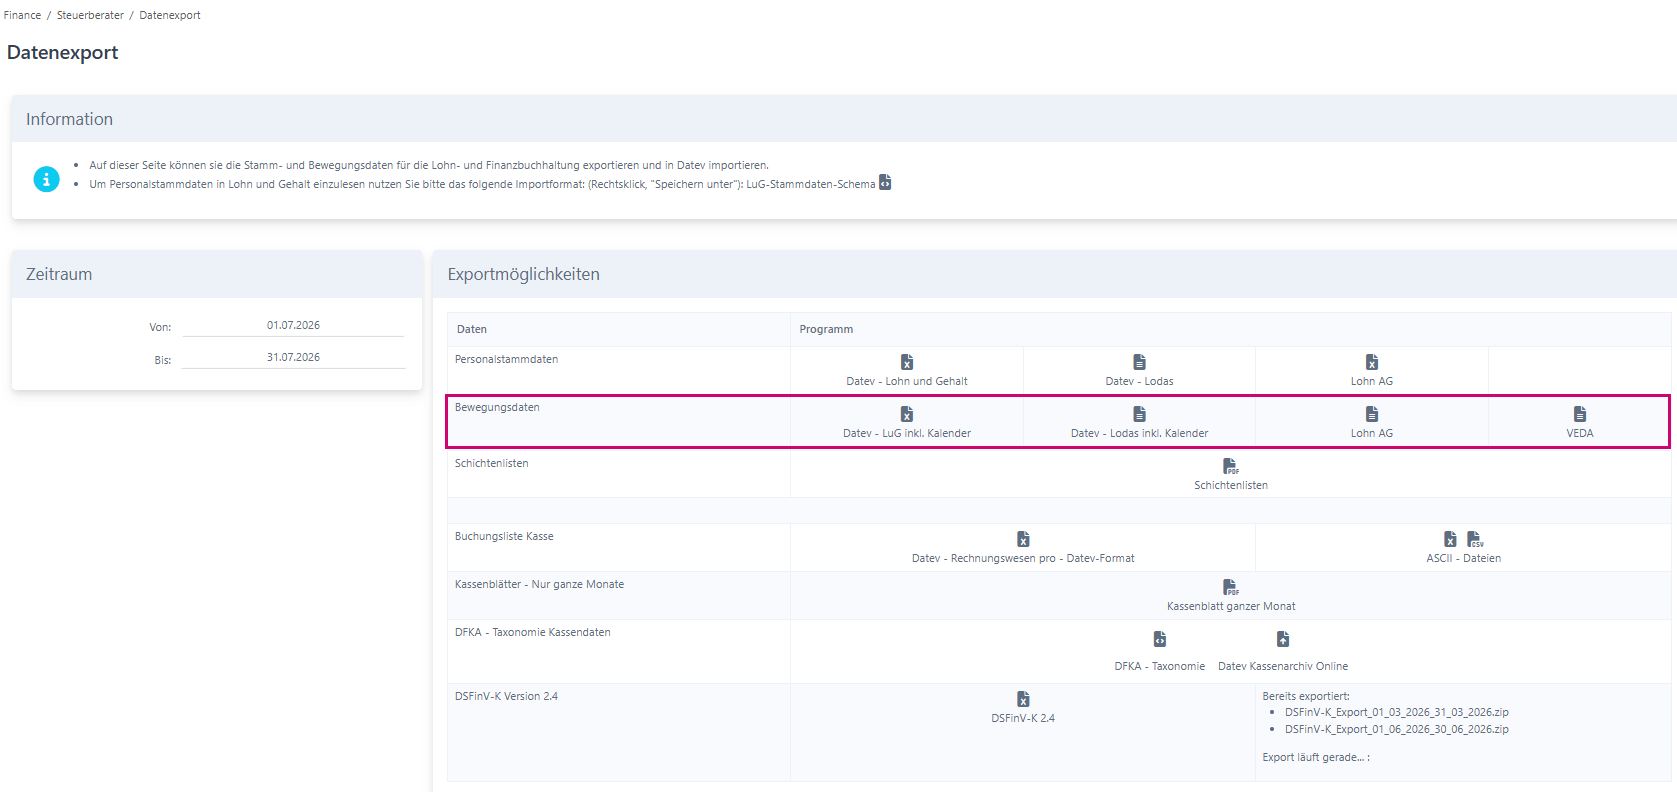The height and width of the screenshot is (792, 1677).
Task: Download the Schichtenlisten PDF icon
Action: tap(1231, 466)
